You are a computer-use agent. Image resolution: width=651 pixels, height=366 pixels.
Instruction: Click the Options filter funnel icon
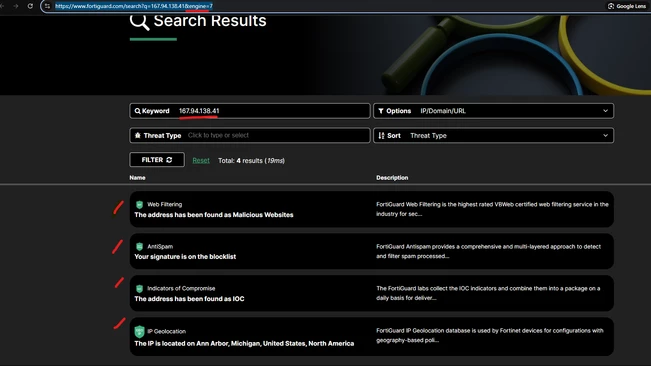pos(381,111)
